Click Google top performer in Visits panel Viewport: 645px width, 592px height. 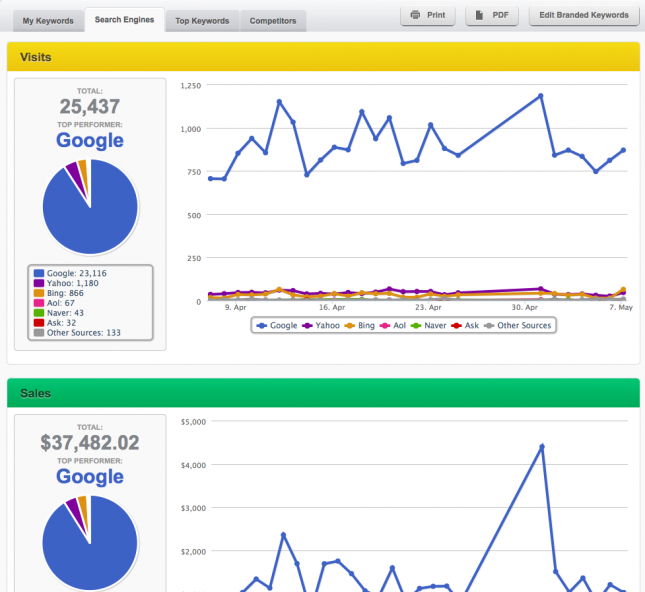(90, 140)
